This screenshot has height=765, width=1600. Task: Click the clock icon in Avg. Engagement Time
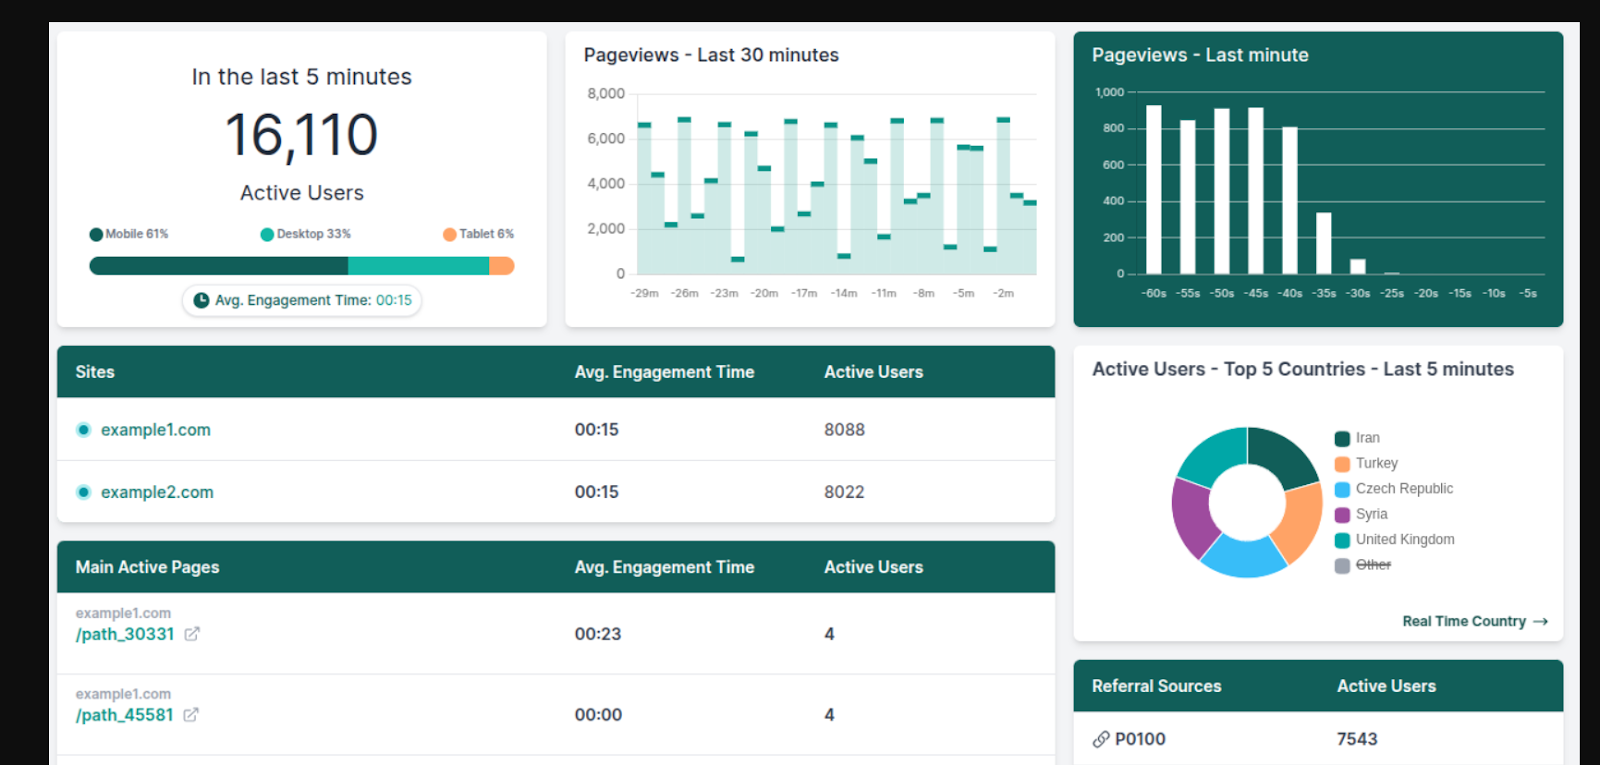click(201, 300)
